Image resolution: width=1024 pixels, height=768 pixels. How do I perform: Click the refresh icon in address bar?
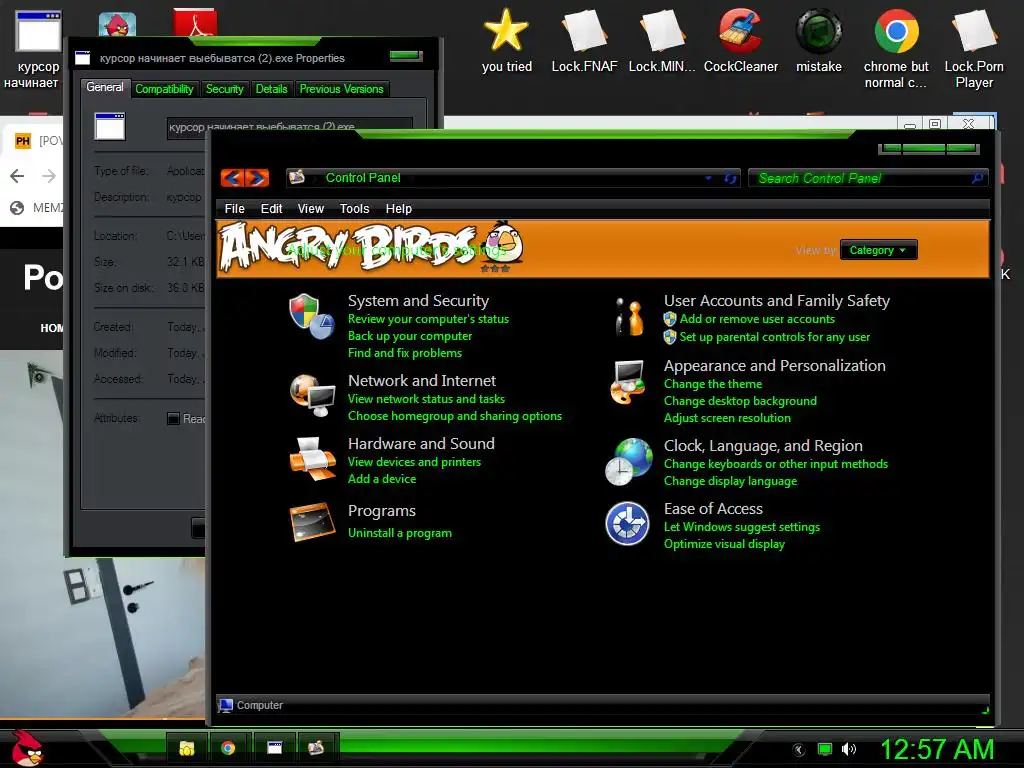point(730,178)
